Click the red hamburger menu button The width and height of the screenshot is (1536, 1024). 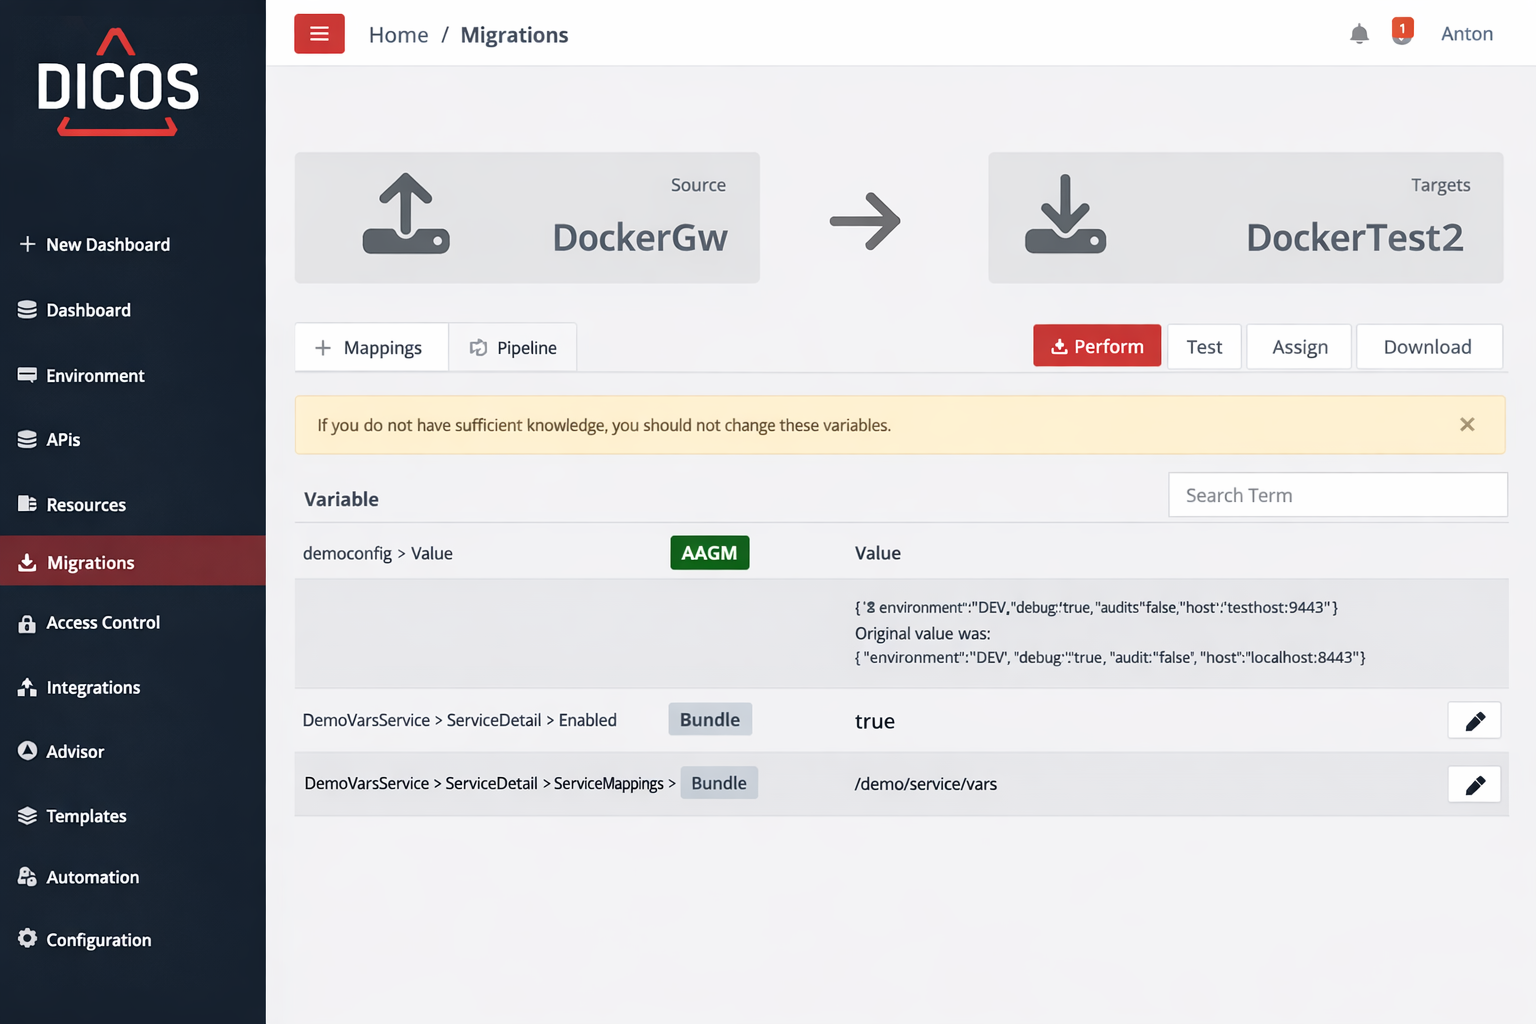tap(319, 34)
